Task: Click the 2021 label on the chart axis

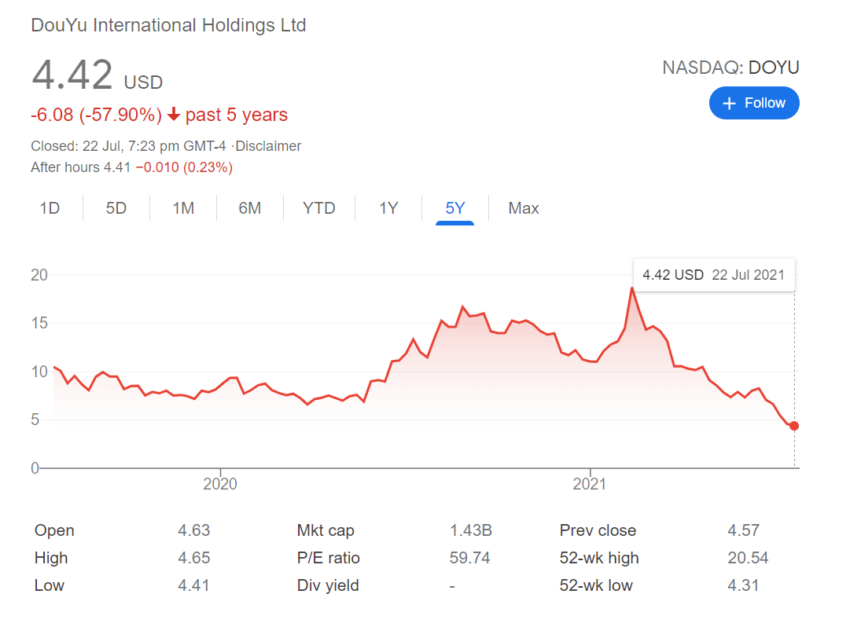Action: point(589,484)
